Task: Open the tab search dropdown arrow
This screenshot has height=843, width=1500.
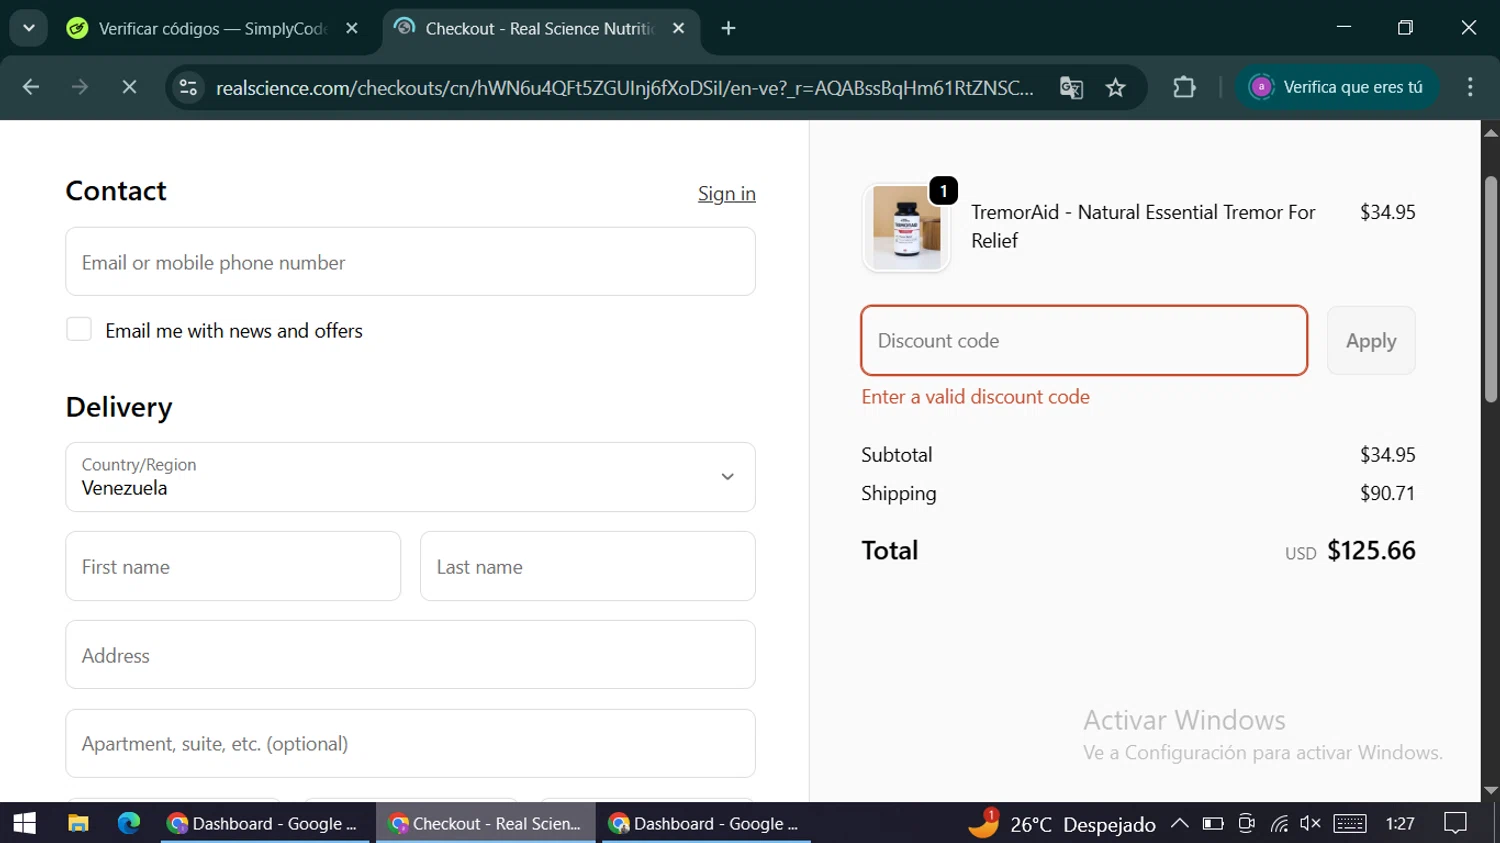Action: point(29,28)
